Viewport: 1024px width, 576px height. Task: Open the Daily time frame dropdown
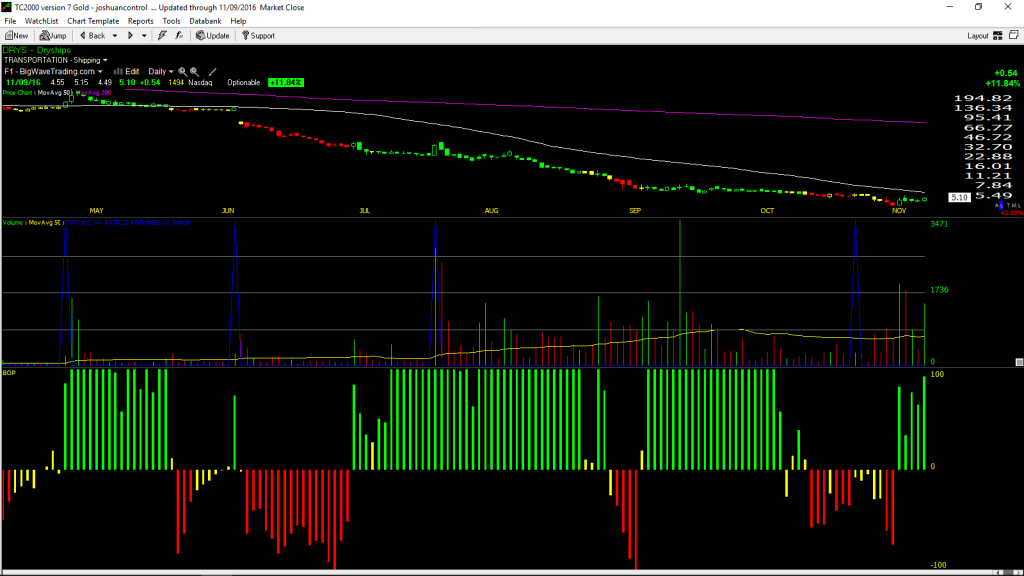point(161,71)
